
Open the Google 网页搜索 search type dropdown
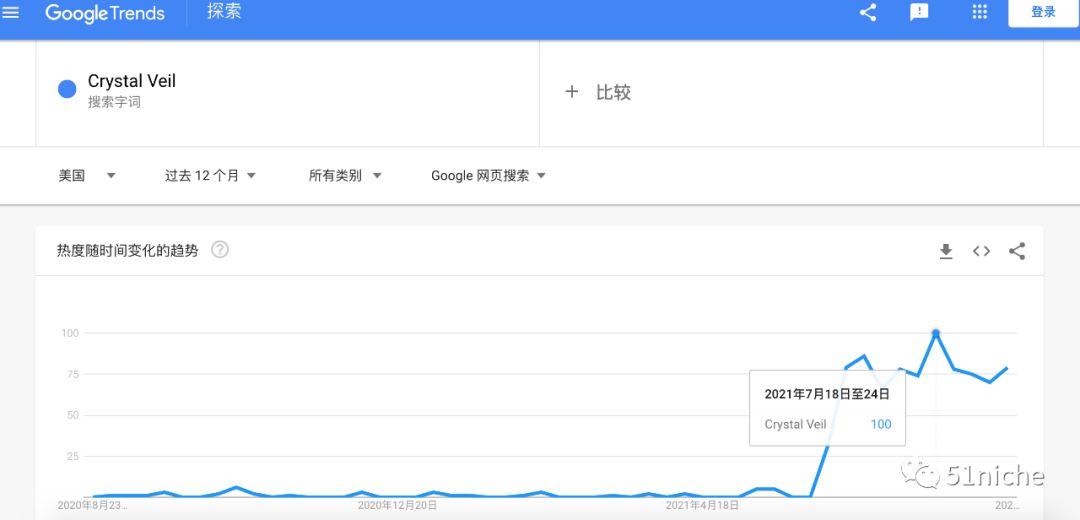(488, 176)
